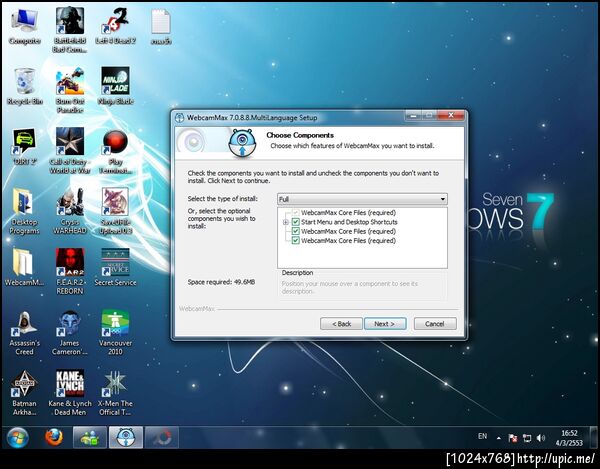The width and height of the screenshot is (600, 469).
Task: Click the volume speaker tray icon
Action: coord(540,438)
